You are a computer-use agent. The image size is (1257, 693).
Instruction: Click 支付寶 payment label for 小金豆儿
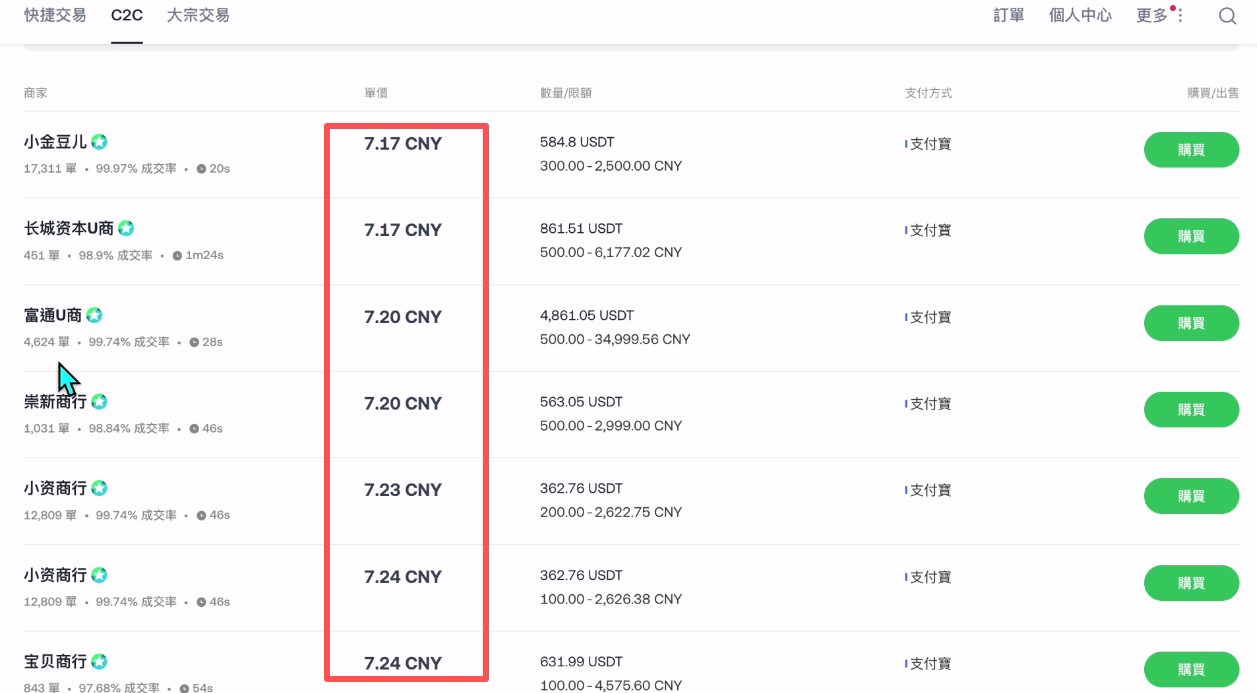930,144
